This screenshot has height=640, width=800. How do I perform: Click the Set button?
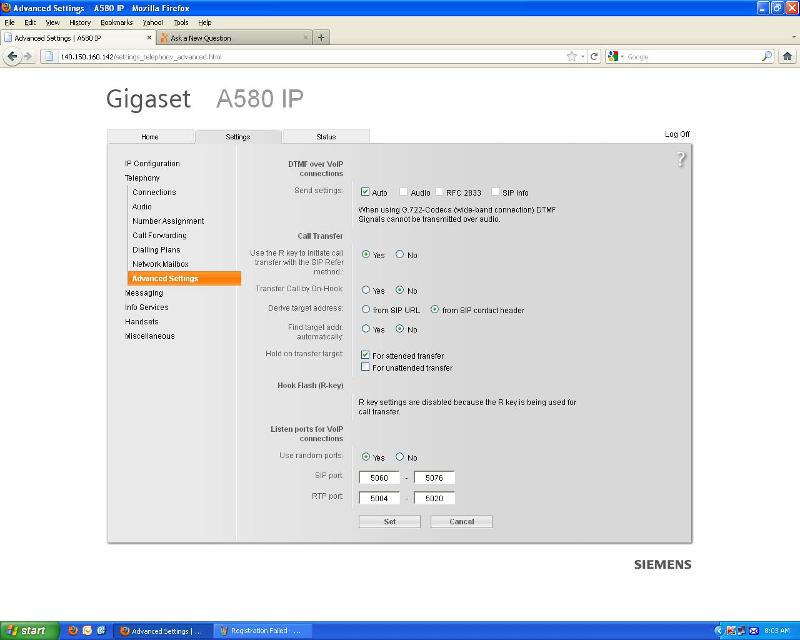[x=390, y=521]
